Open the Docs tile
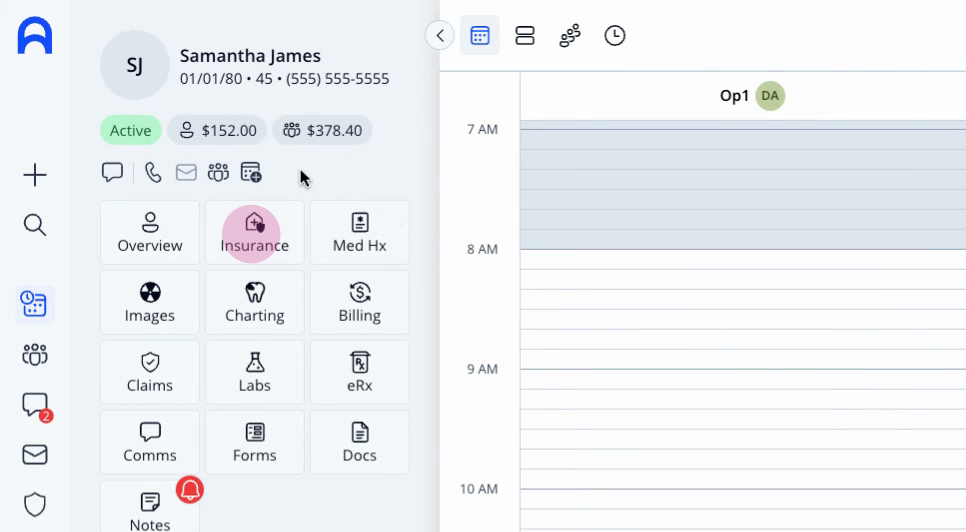The width and height of the screenshot is (966, 532). pos(360,442)
